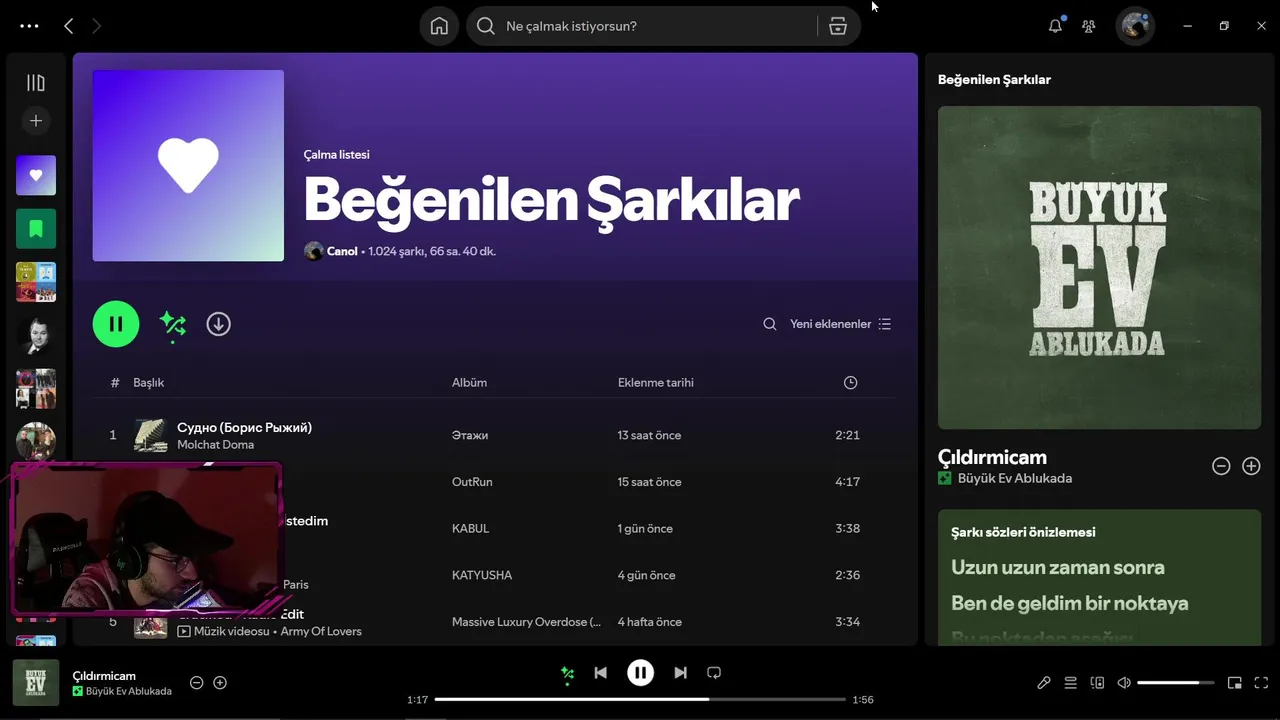Viewport: 1280px width, 720px height.
Task: Click the Beğenilen Şarkılar playlist cover
Action: coord(188,166)
